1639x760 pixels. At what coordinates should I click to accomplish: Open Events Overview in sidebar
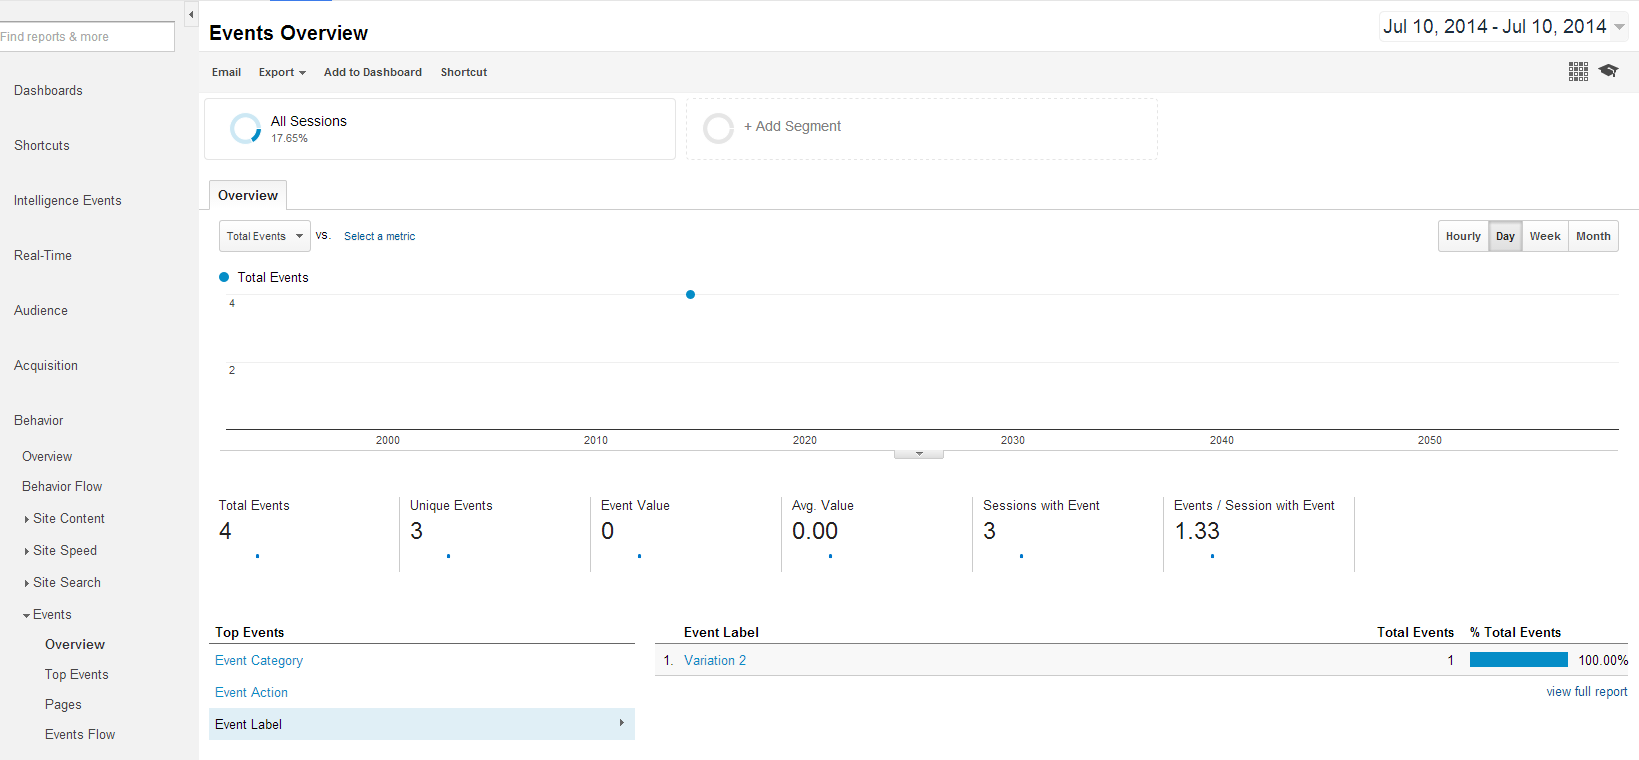[x=75, y=644]
